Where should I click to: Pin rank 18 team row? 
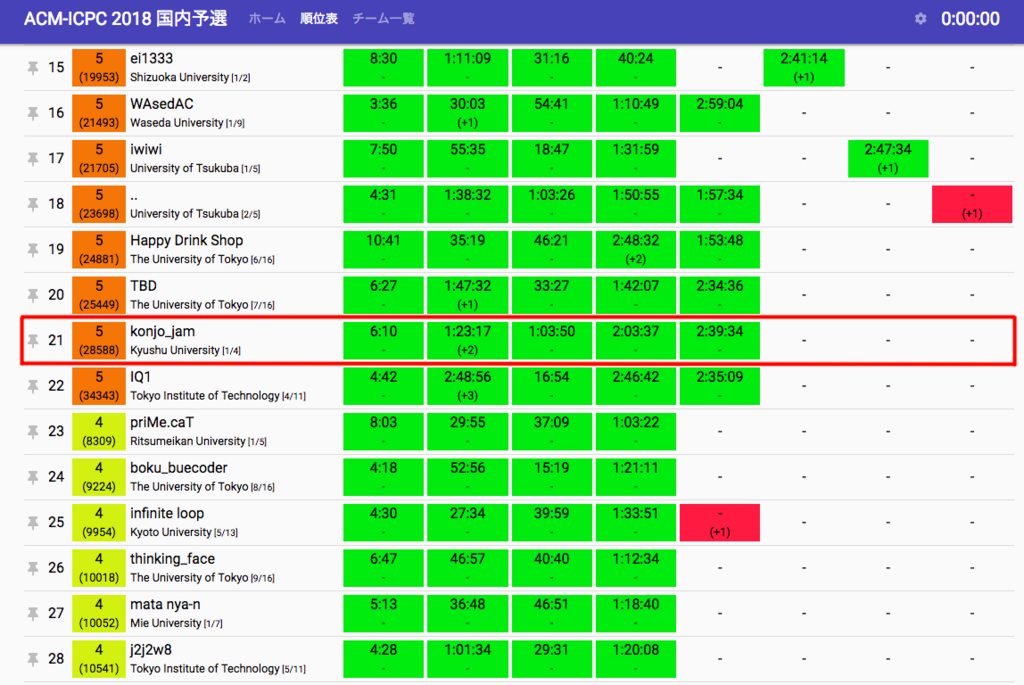(x=33, y=204)
